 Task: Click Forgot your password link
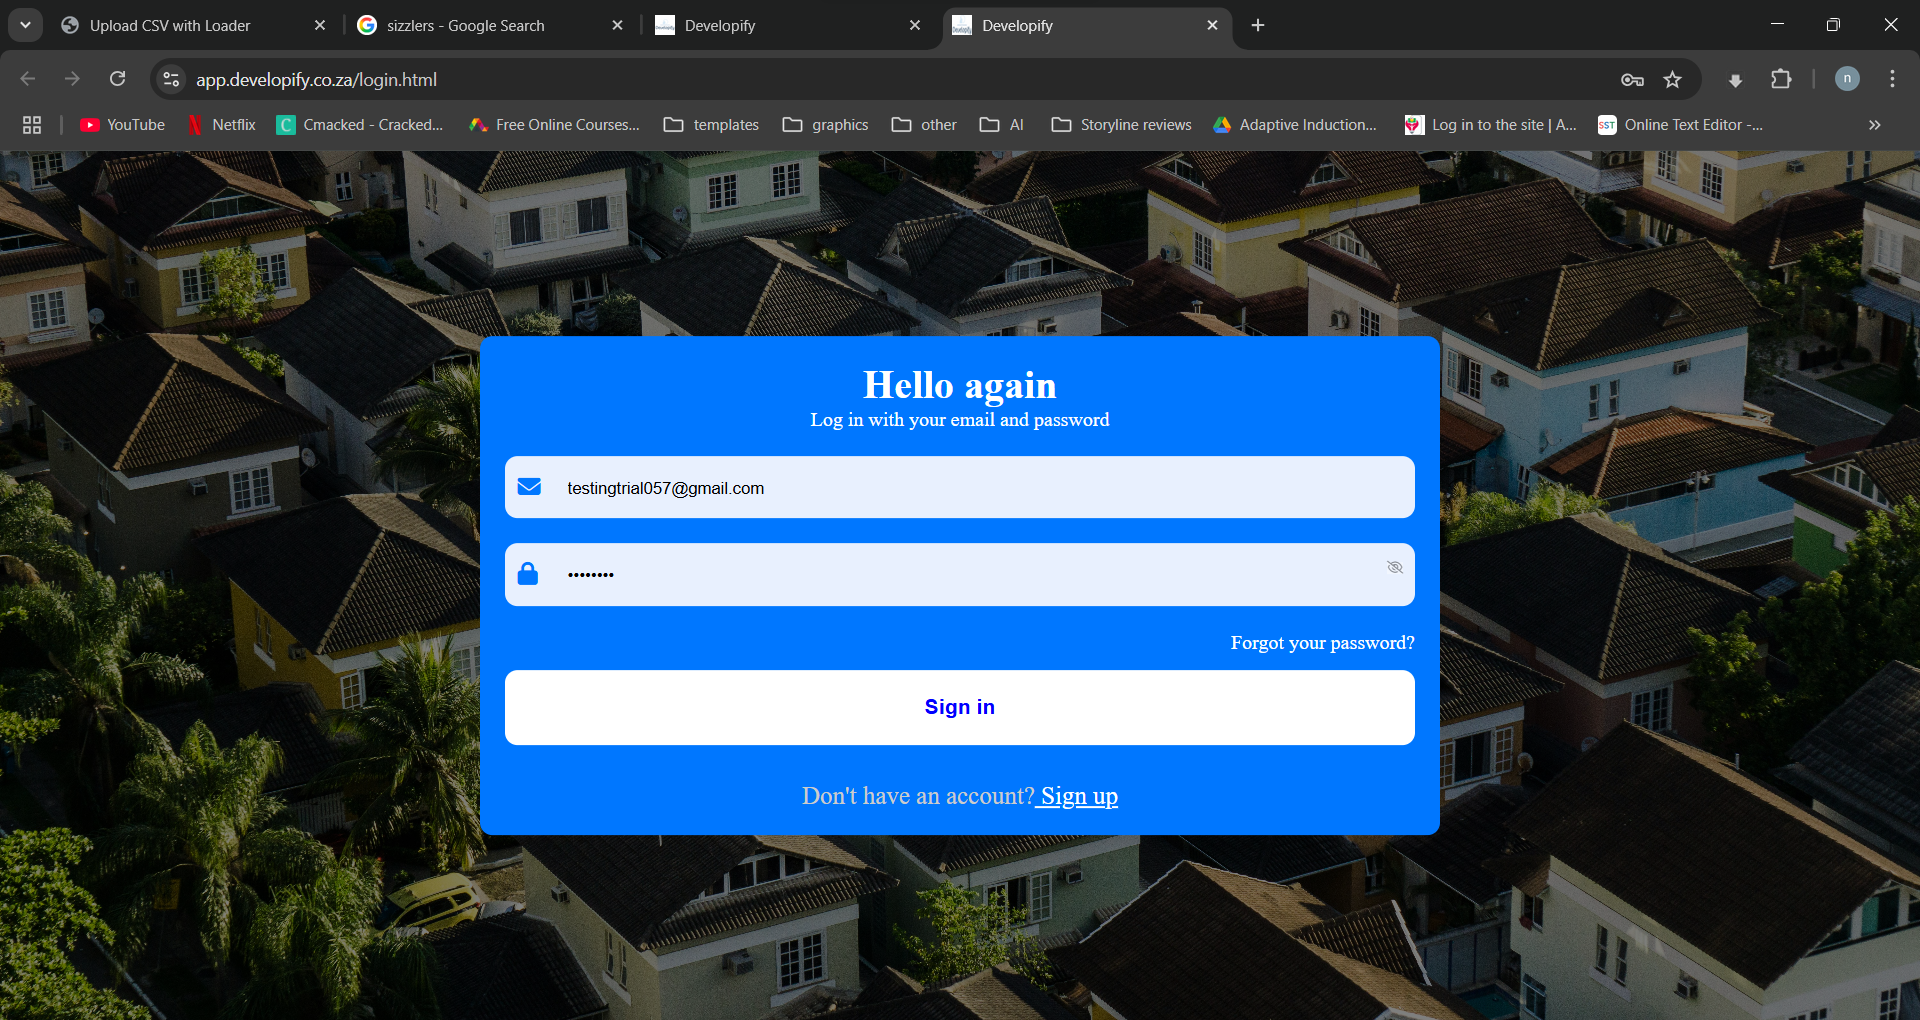1322,643
